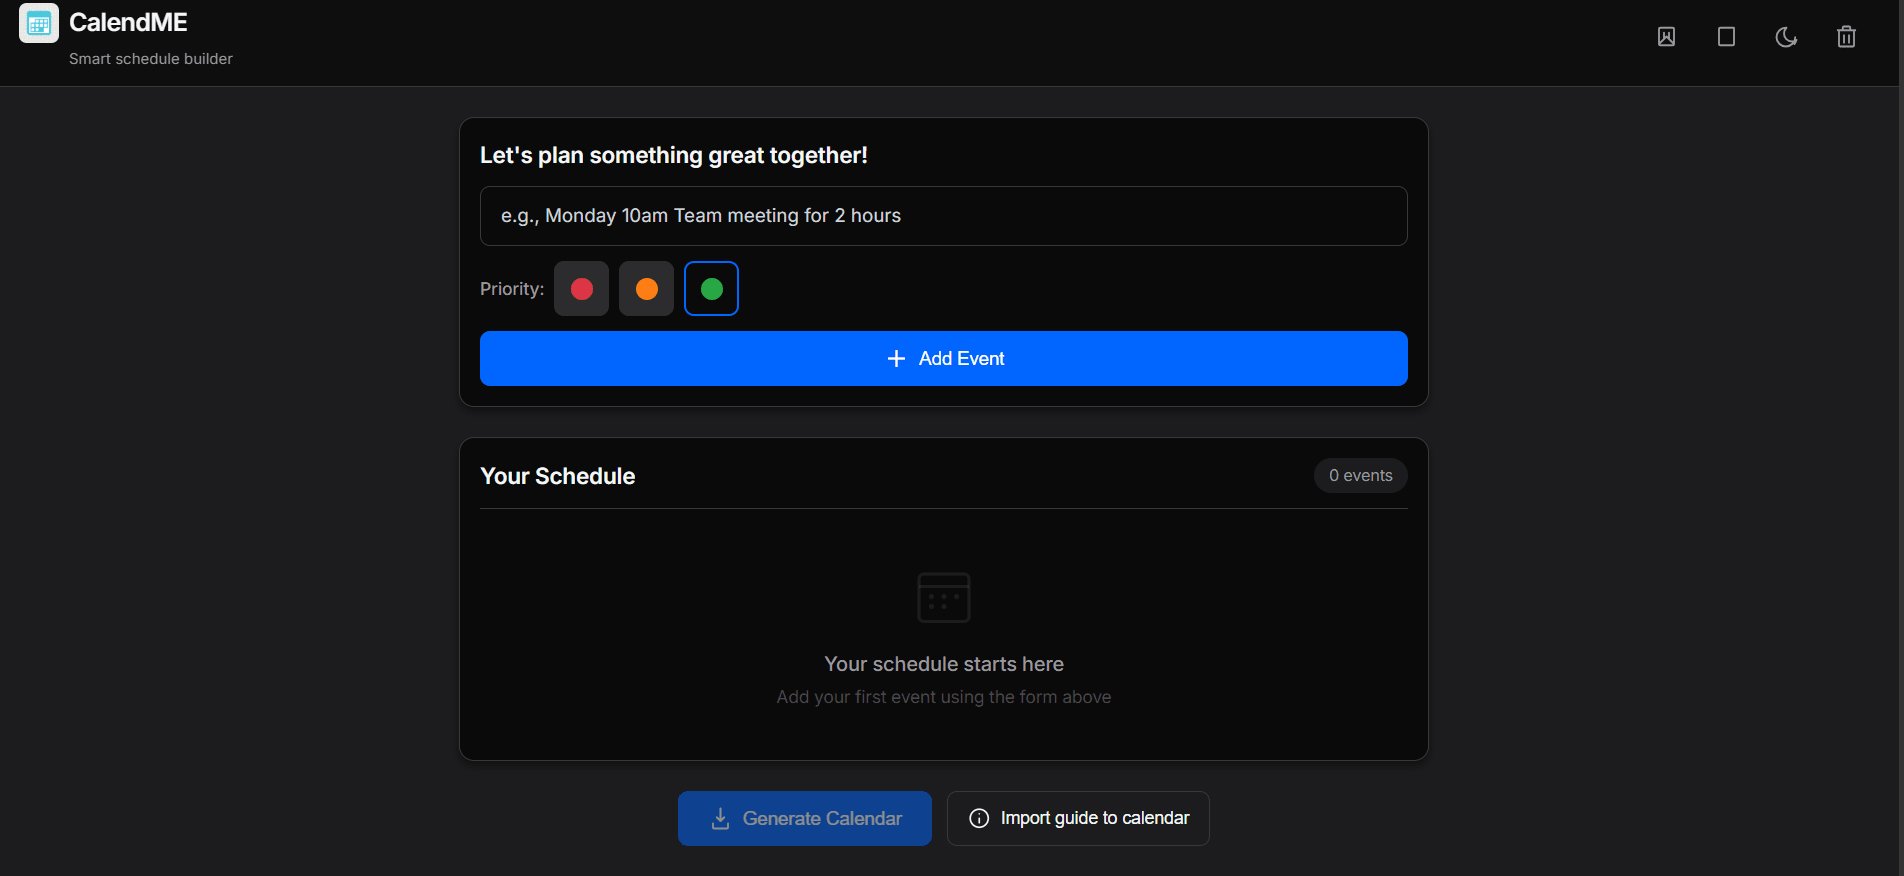Click the 0 events counter badge
The height and width of the screenshot is (876, 1904).
point(1361,476)
